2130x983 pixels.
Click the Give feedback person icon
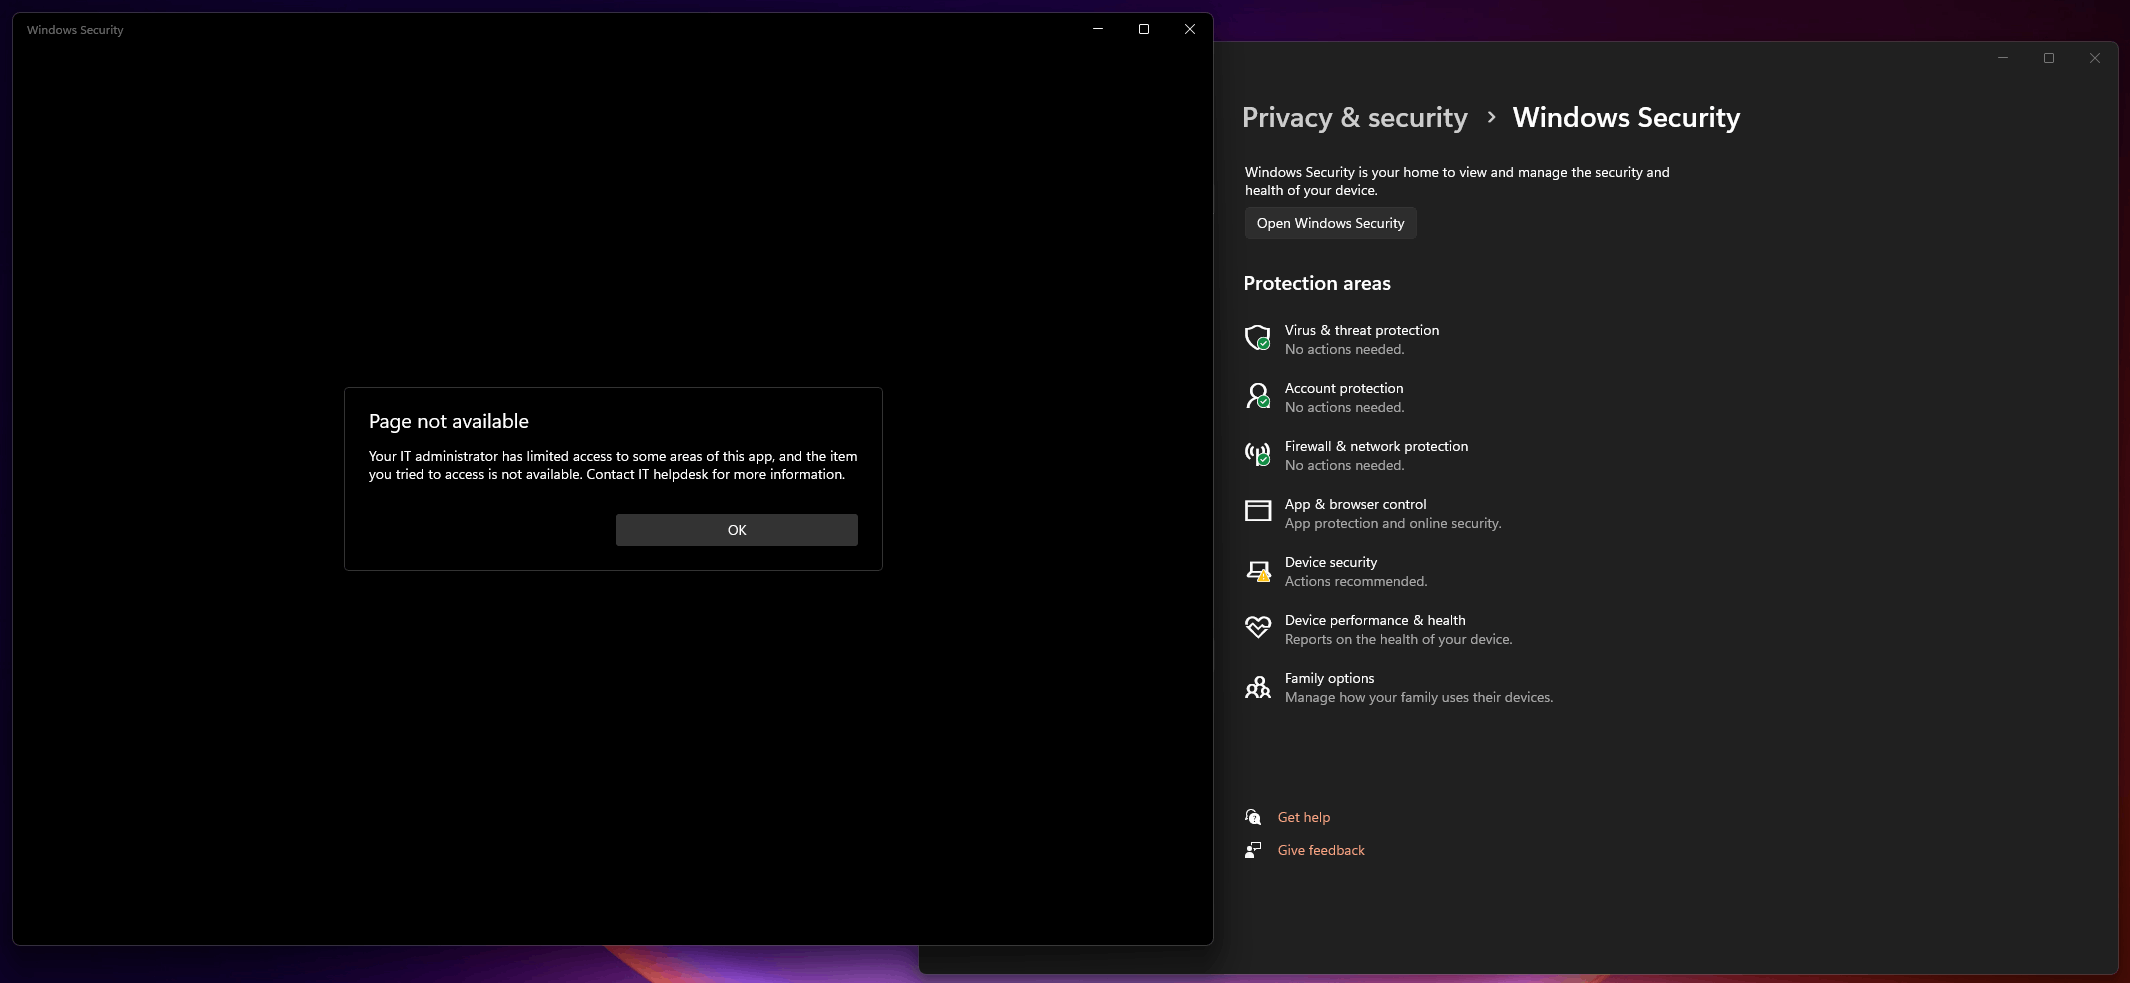coord(1253,850)
